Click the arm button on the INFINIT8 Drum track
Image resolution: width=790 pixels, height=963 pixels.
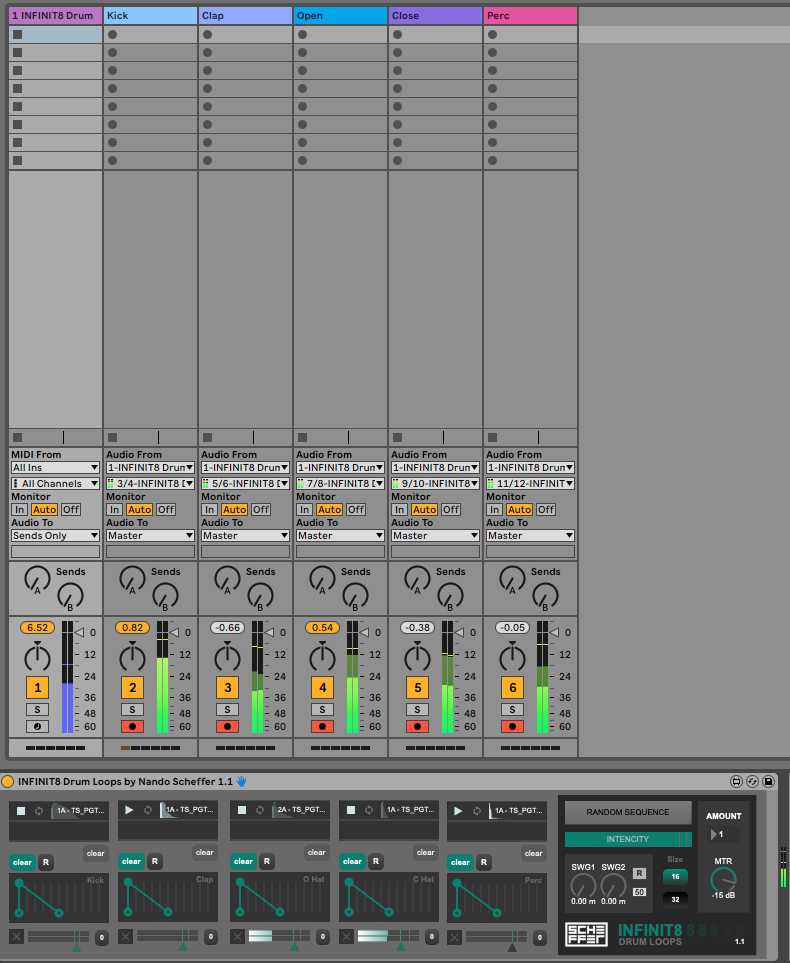point(37,727)
